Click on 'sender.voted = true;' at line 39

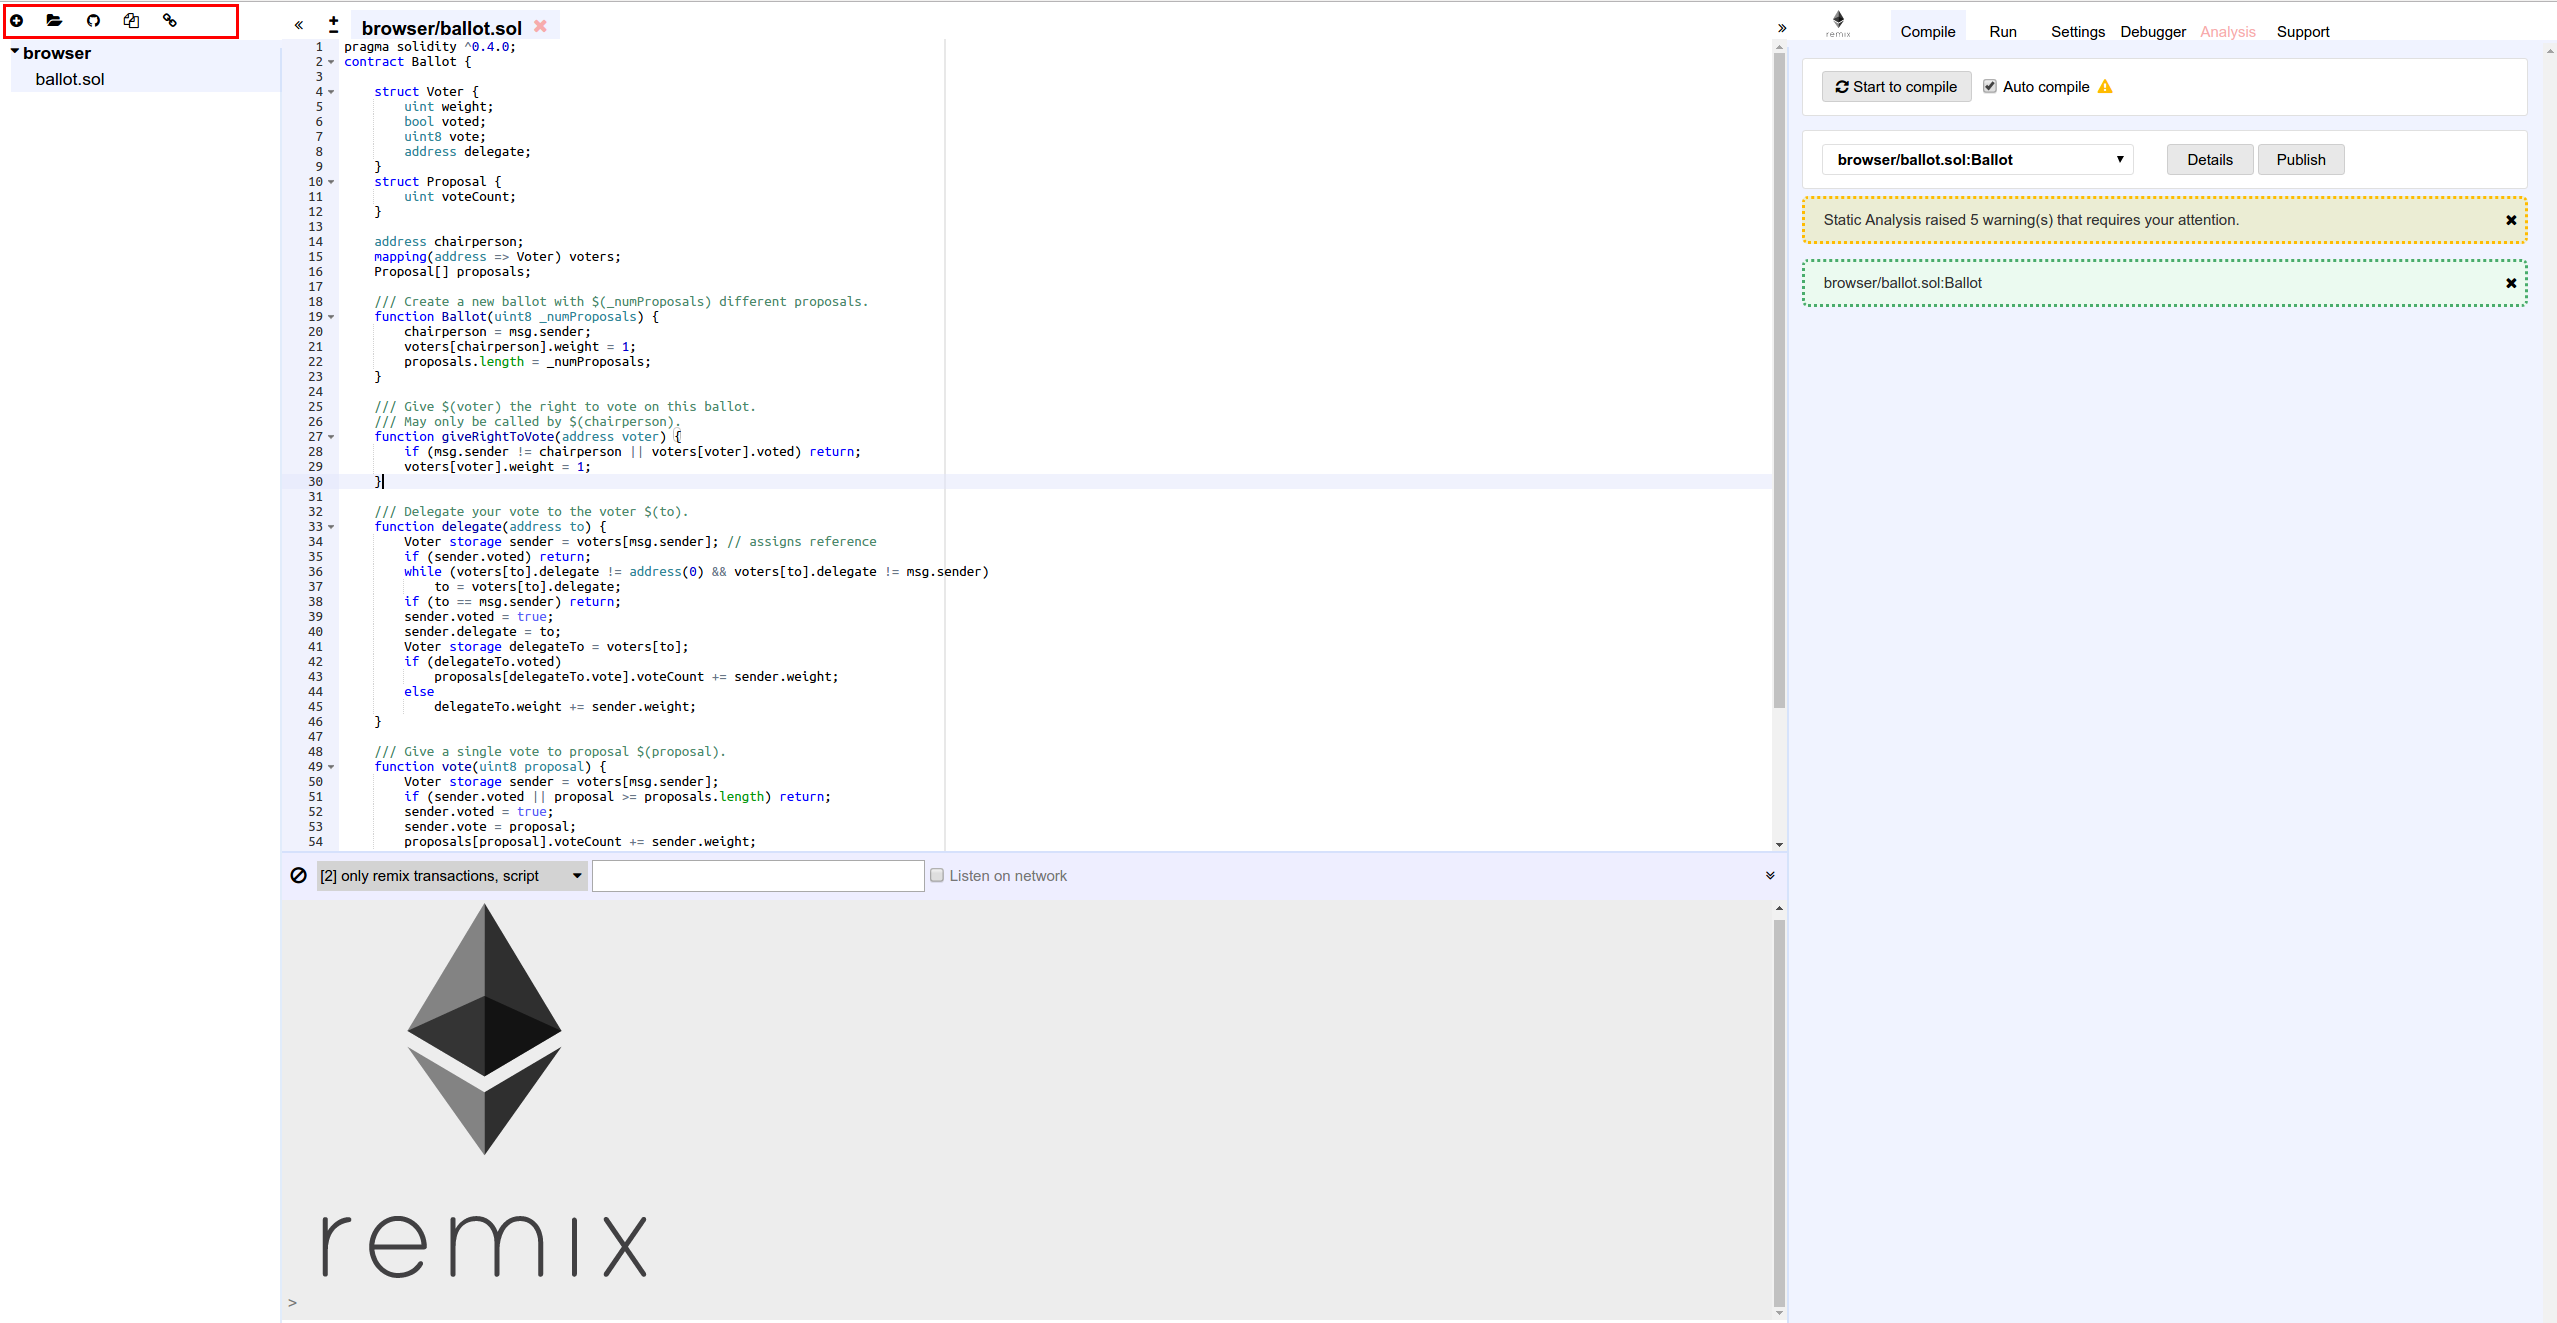click(478, 617)
